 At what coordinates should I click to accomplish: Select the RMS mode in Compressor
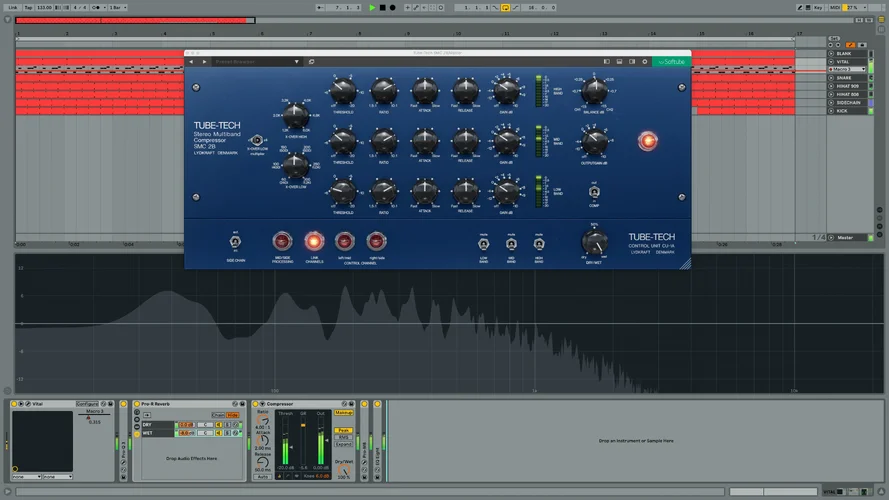coord(343,437)
